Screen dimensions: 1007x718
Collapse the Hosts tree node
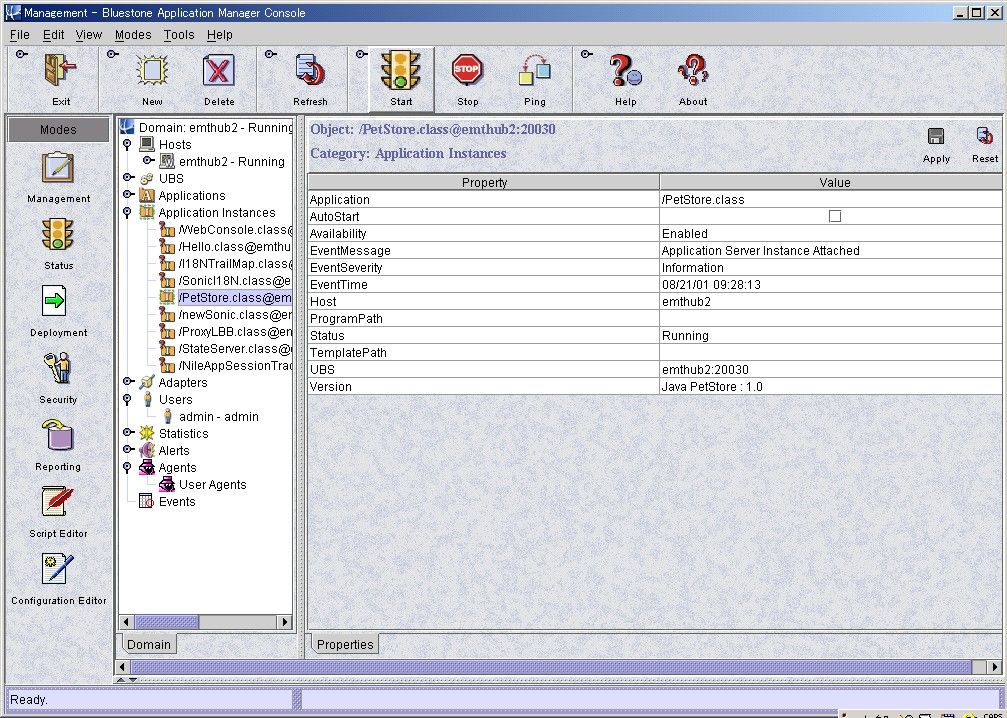127,144
